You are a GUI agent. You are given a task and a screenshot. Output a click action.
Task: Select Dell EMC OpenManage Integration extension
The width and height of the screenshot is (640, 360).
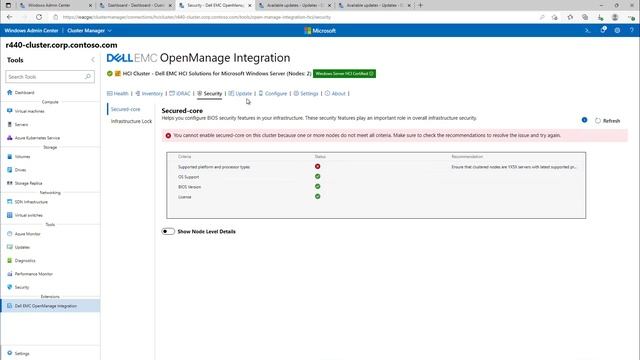(x=50, y=306)
